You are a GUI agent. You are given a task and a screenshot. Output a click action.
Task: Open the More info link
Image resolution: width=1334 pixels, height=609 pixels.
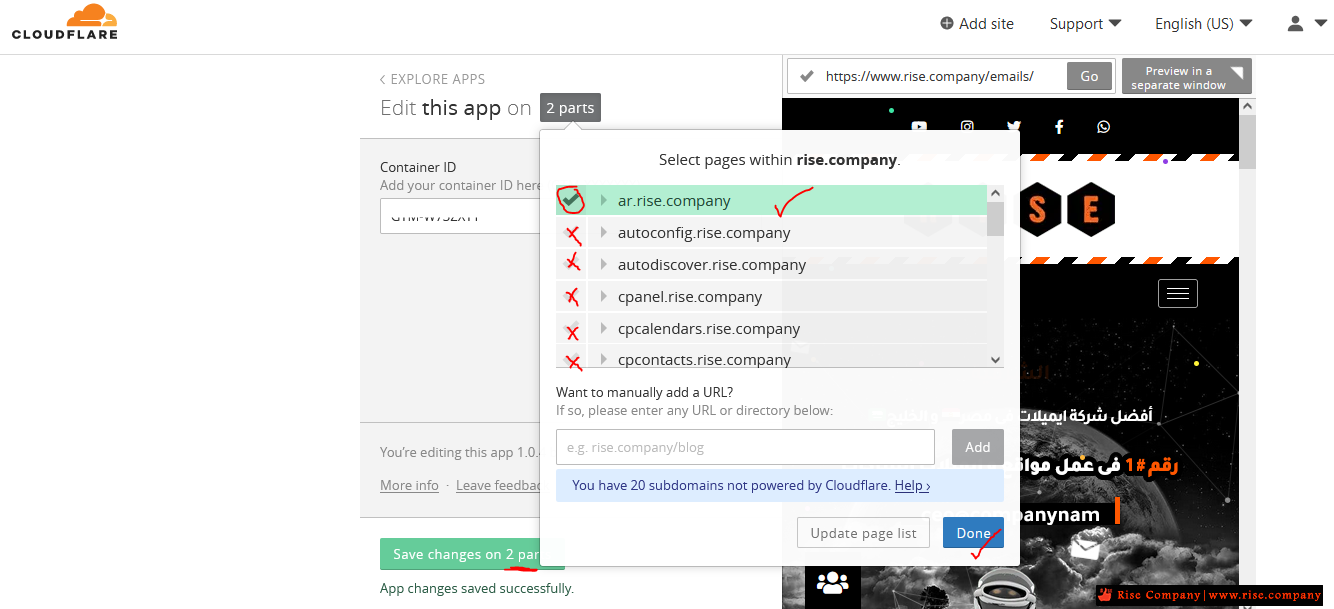[409, 485]
